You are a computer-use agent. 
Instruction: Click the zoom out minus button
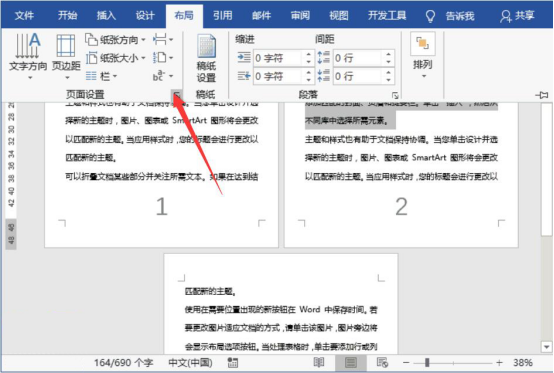[406, 363]
